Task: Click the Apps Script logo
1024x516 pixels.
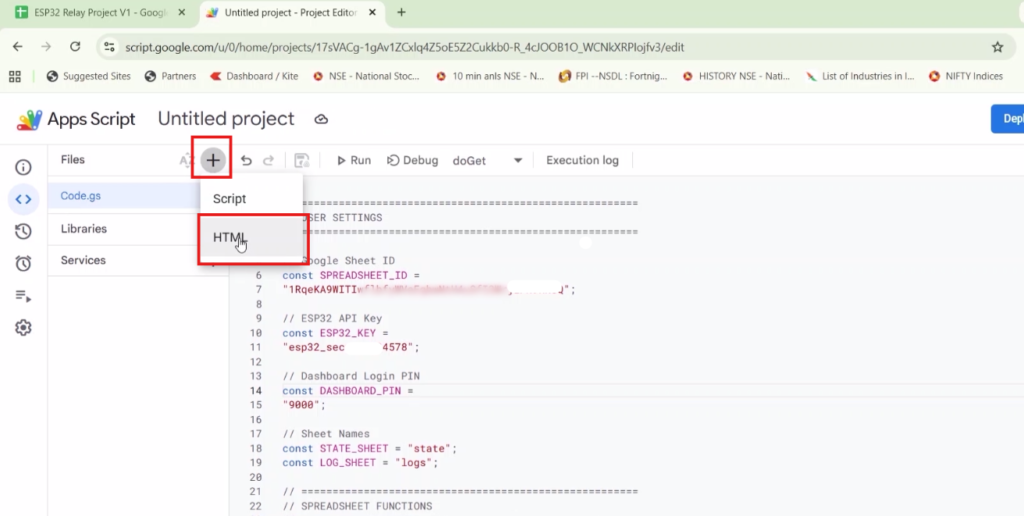Action: pyautogui.click(x=29, y=120)
